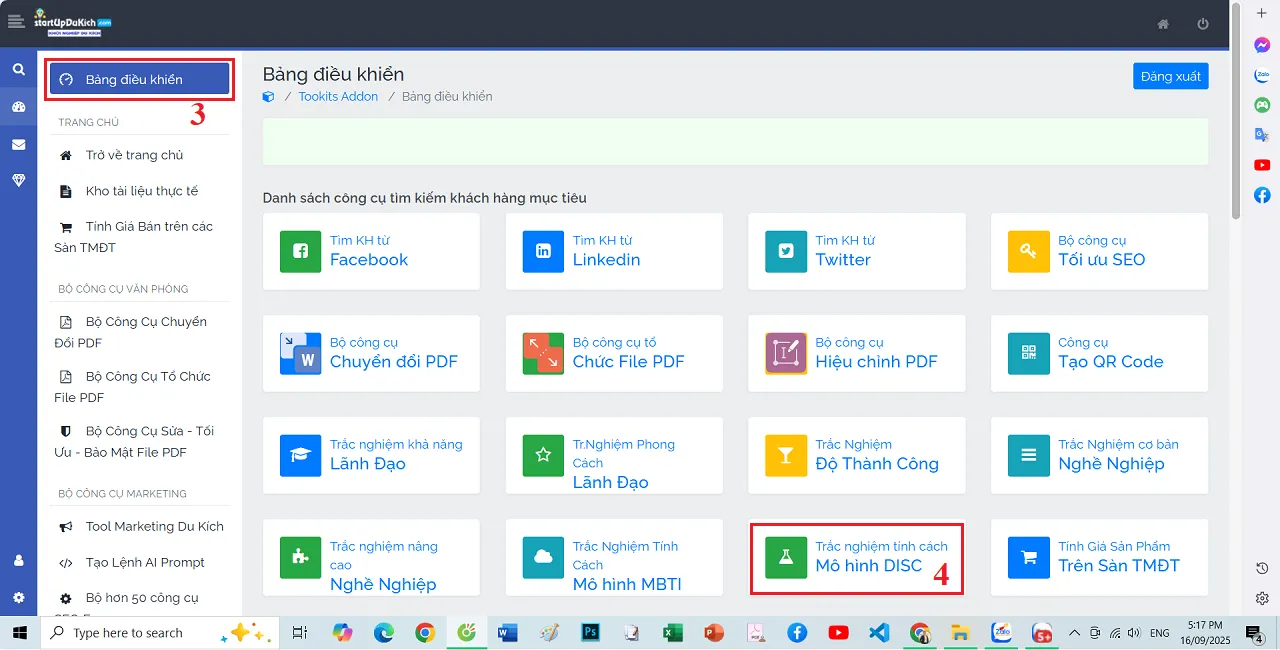Click the cloud icon on the Mô hình MBTI card
The image size is (1280, 650).
point(543,558)
